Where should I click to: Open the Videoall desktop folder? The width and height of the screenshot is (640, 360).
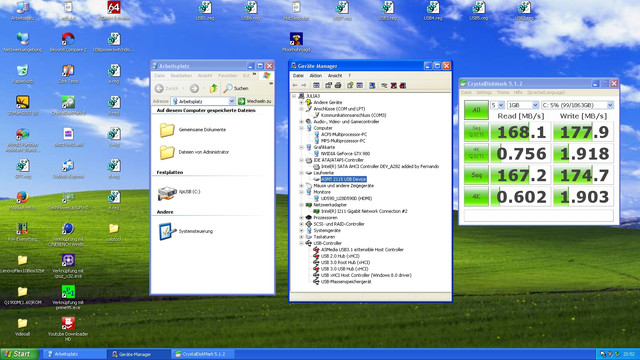22,327
